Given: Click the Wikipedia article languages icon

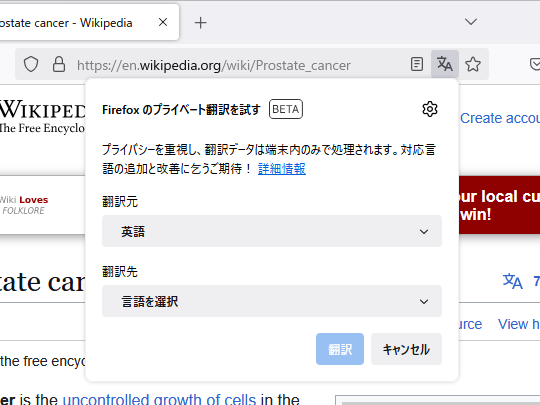Looking at the screenshot, I should [512, 281].
